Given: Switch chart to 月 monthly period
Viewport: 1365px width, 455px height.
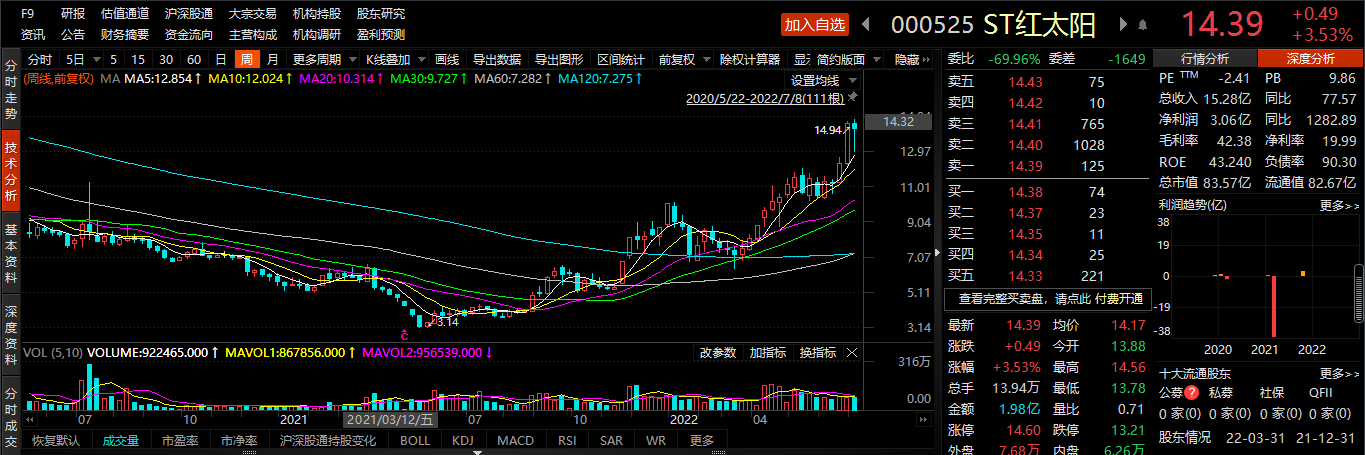Looking at the screenshot, I should coord(272,60).
